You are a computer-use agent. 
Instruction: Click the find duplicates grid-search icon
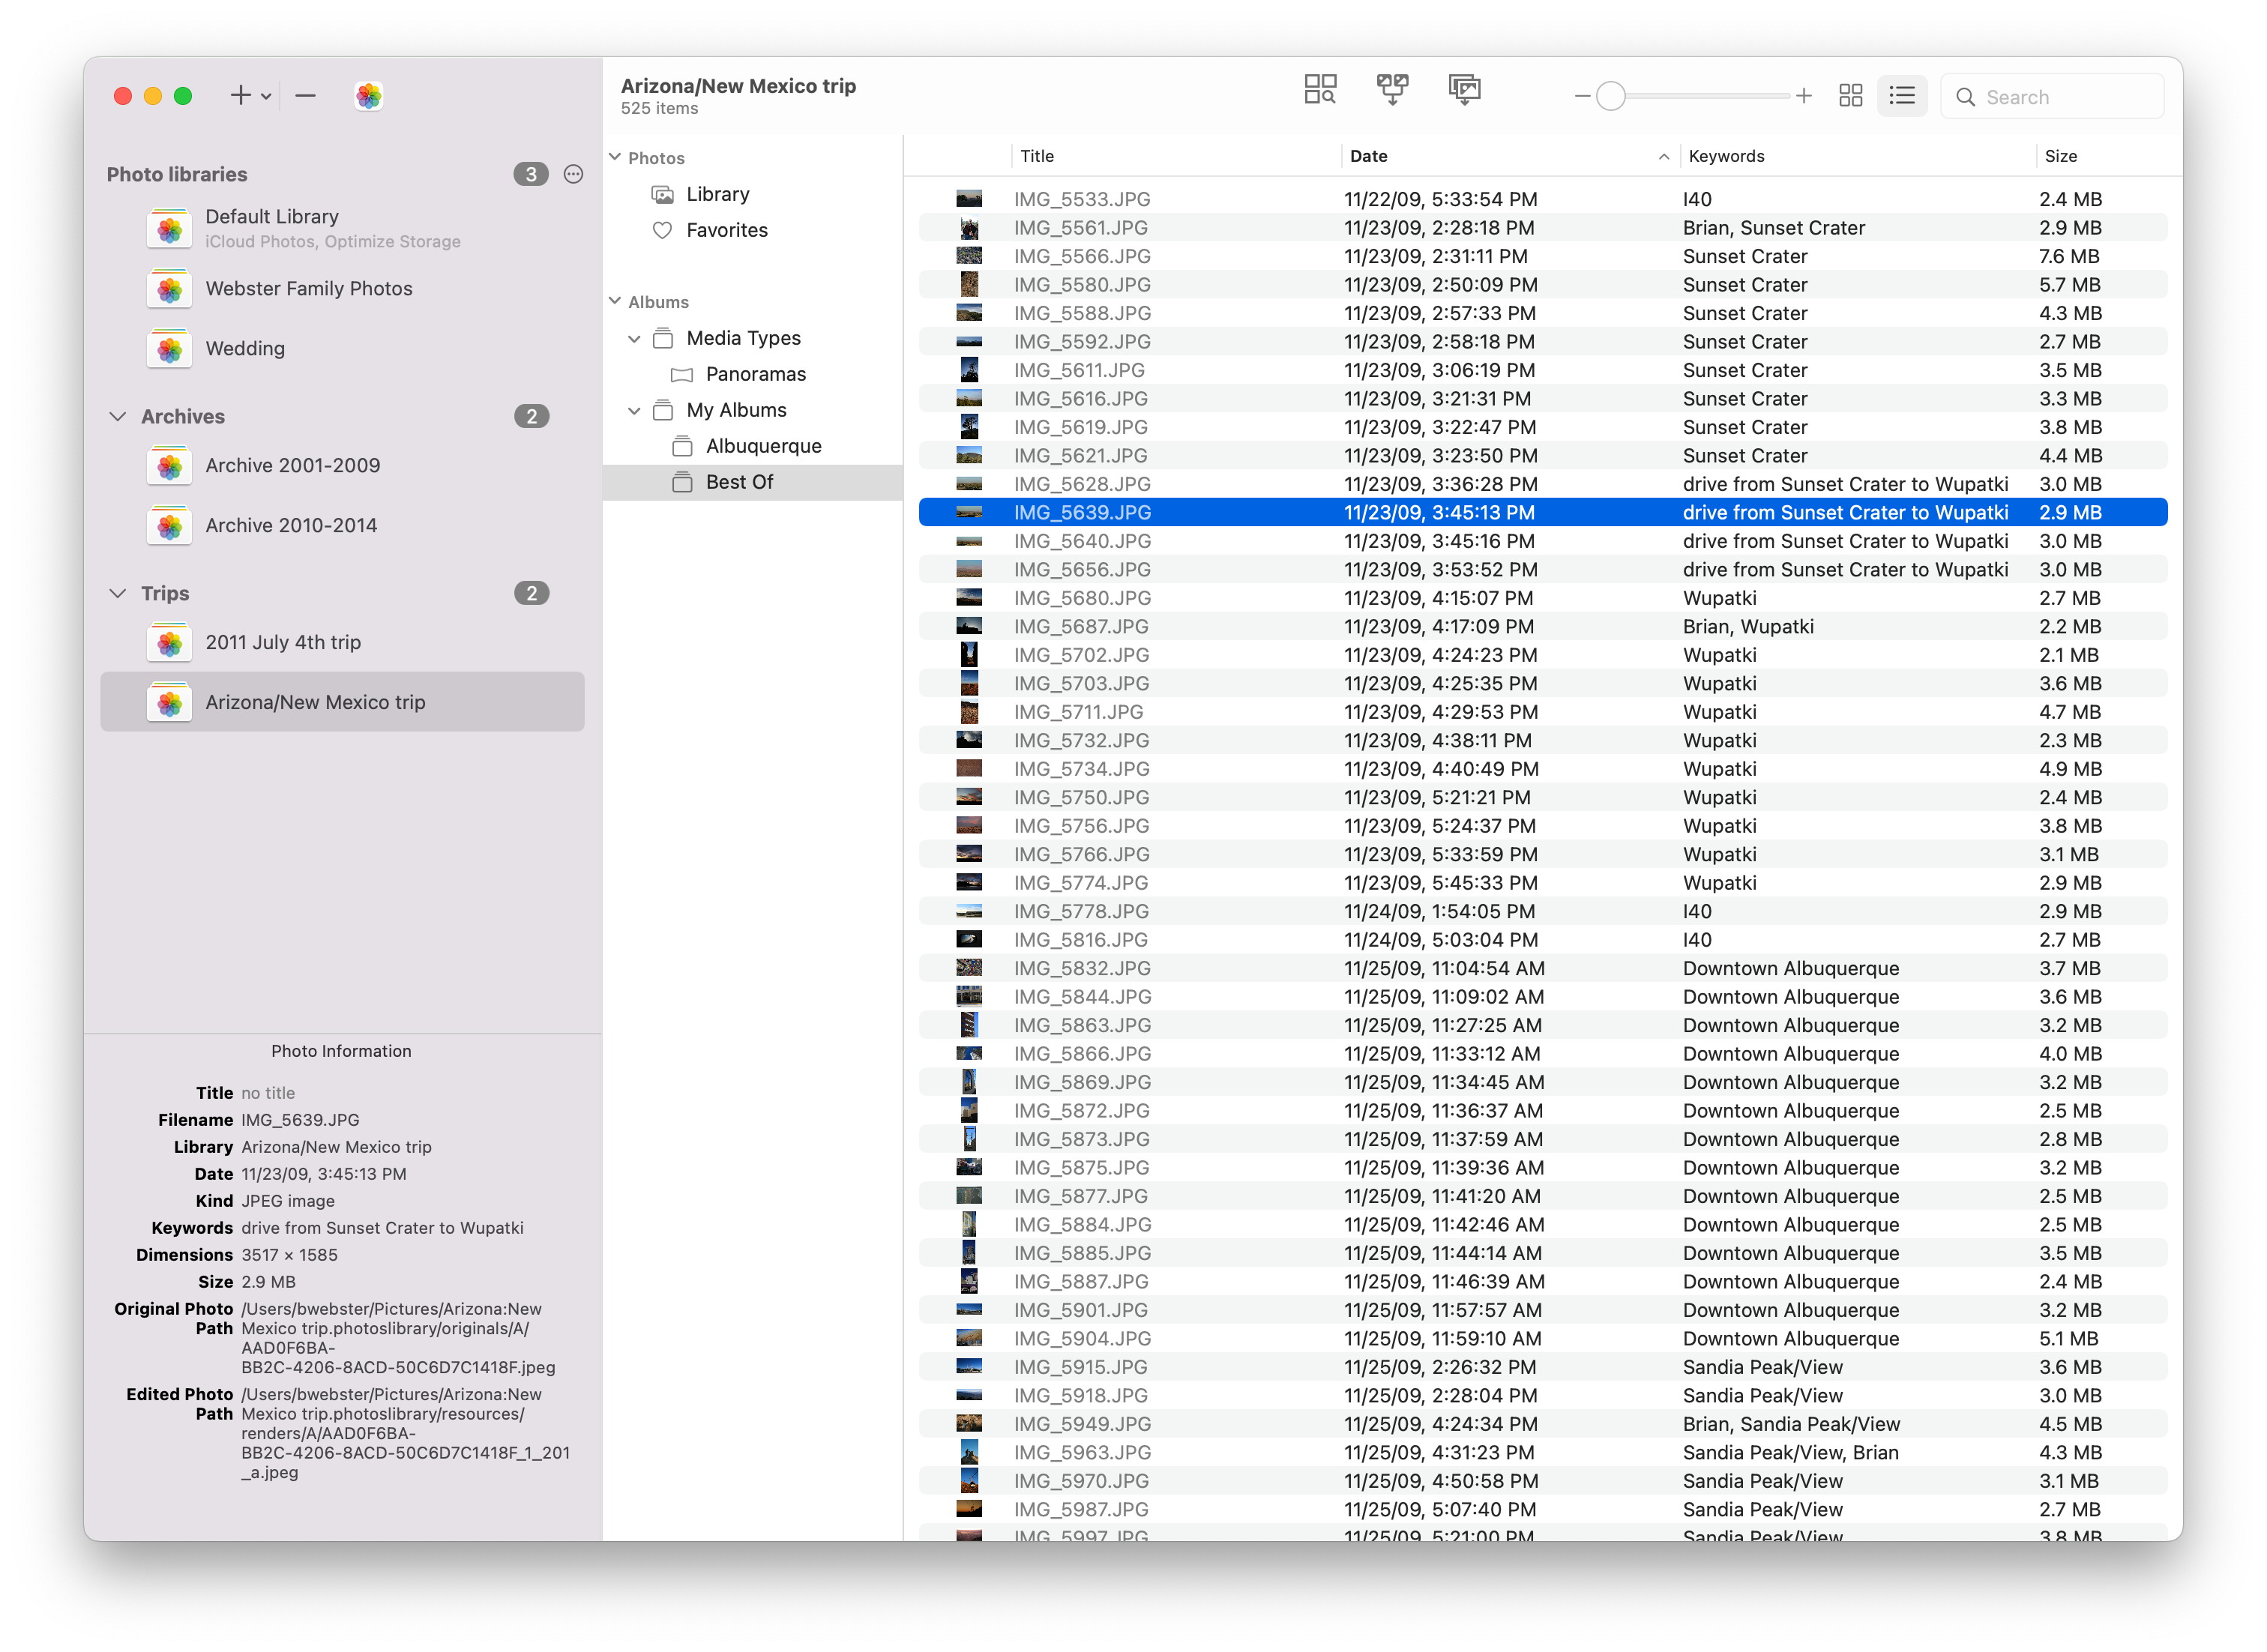point(1319,90)
